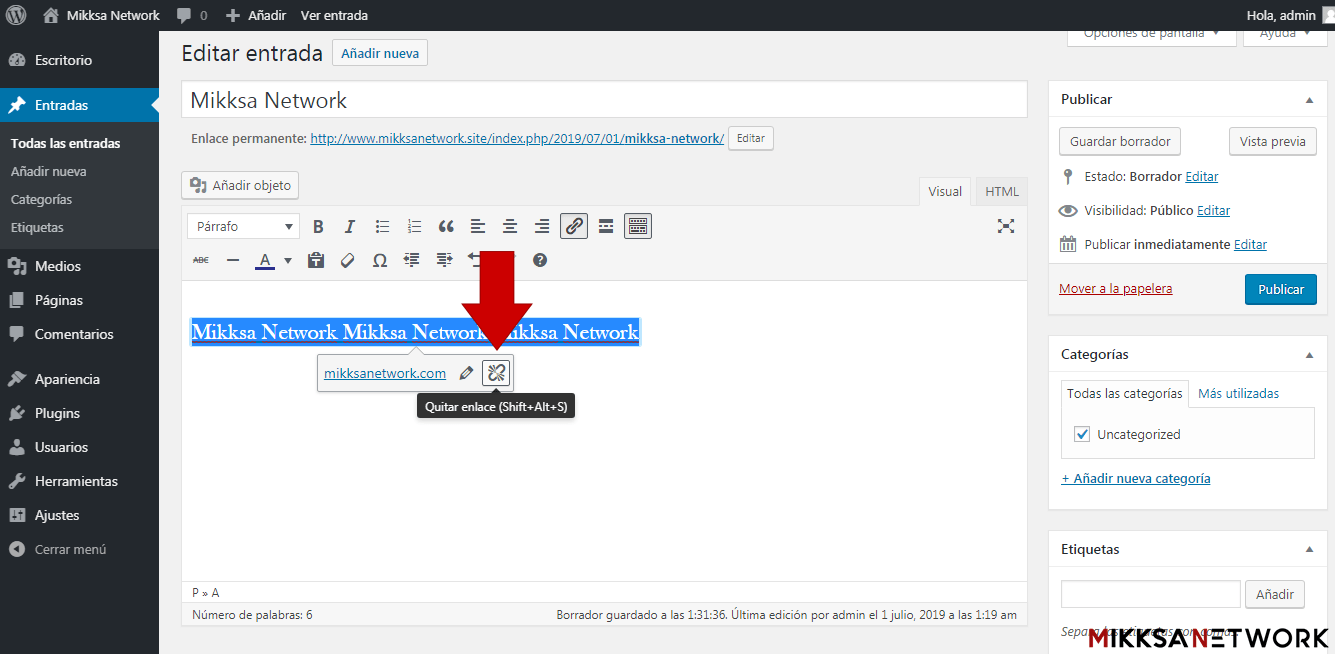Insert a blockquote using the quote icon
1335x654 pixels.
(446, 227)
